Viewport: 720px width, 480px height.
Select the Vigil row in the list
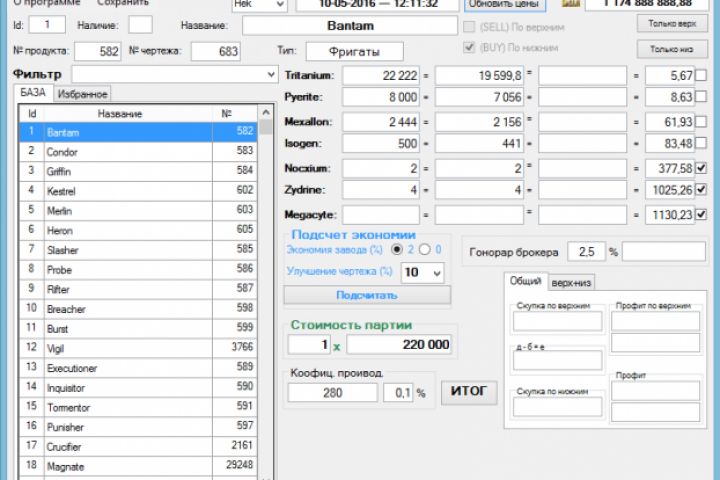tap(138, 348)
